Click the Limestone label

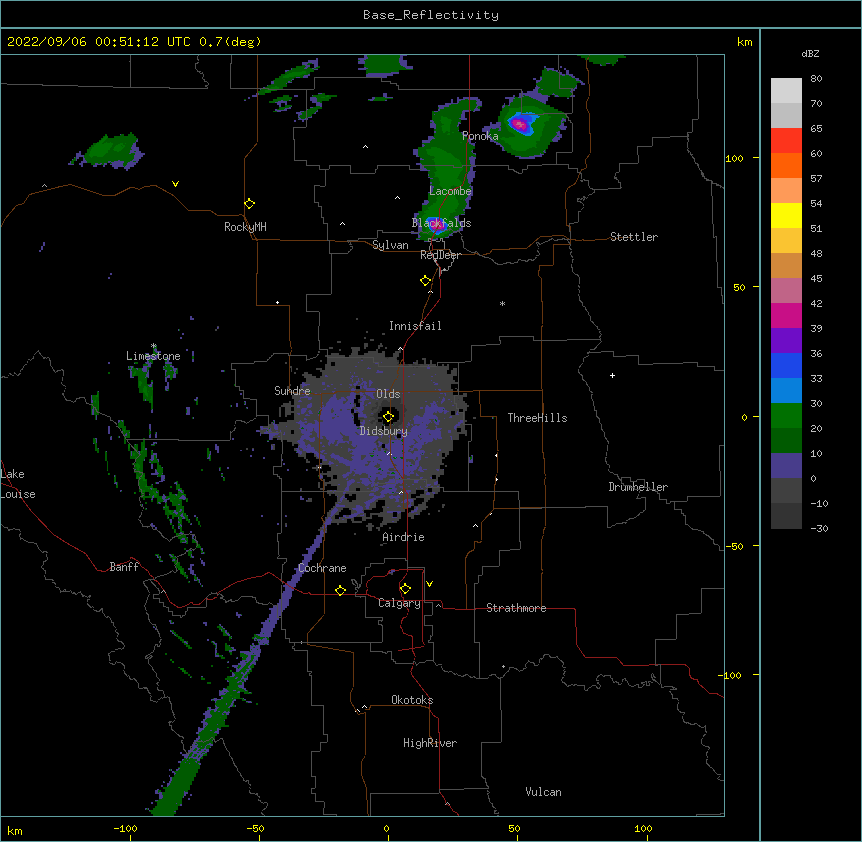(153, 356)
